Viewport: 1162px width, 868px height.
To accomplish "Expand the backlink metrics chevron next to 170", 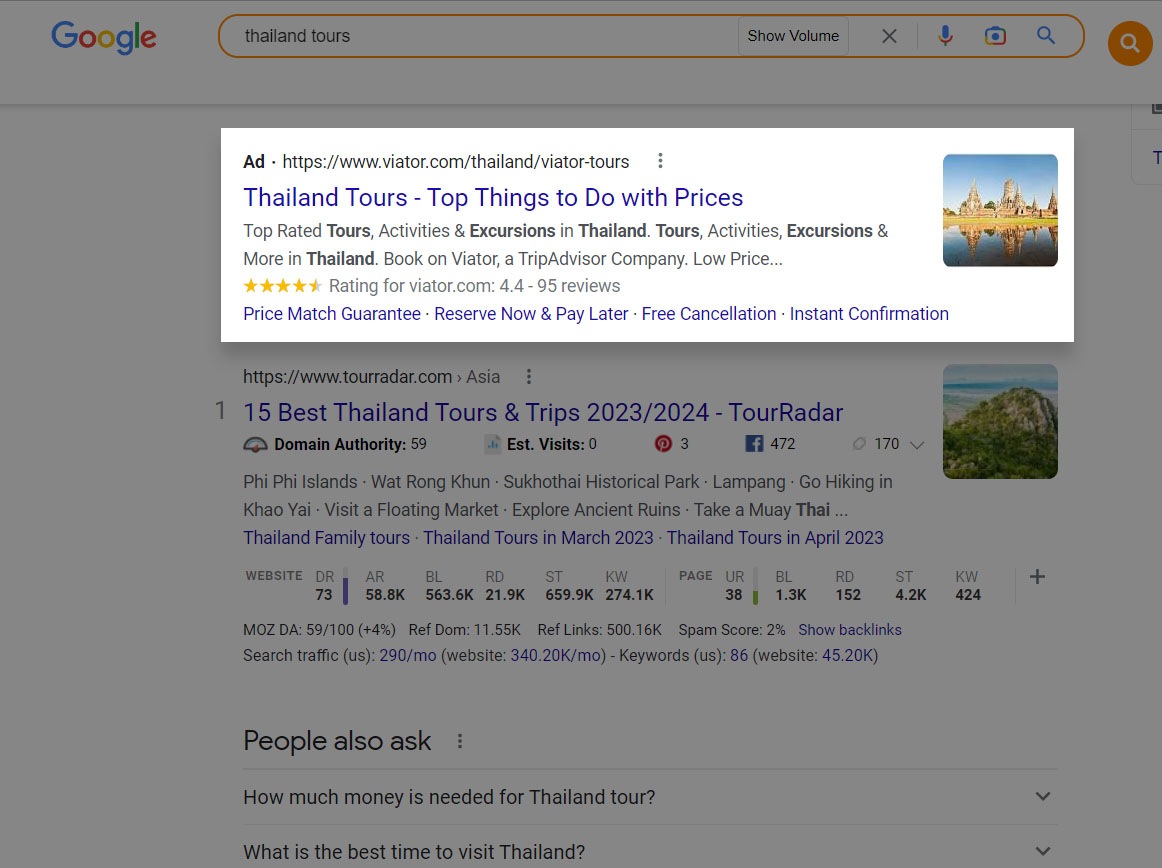I will click(917, 444).
